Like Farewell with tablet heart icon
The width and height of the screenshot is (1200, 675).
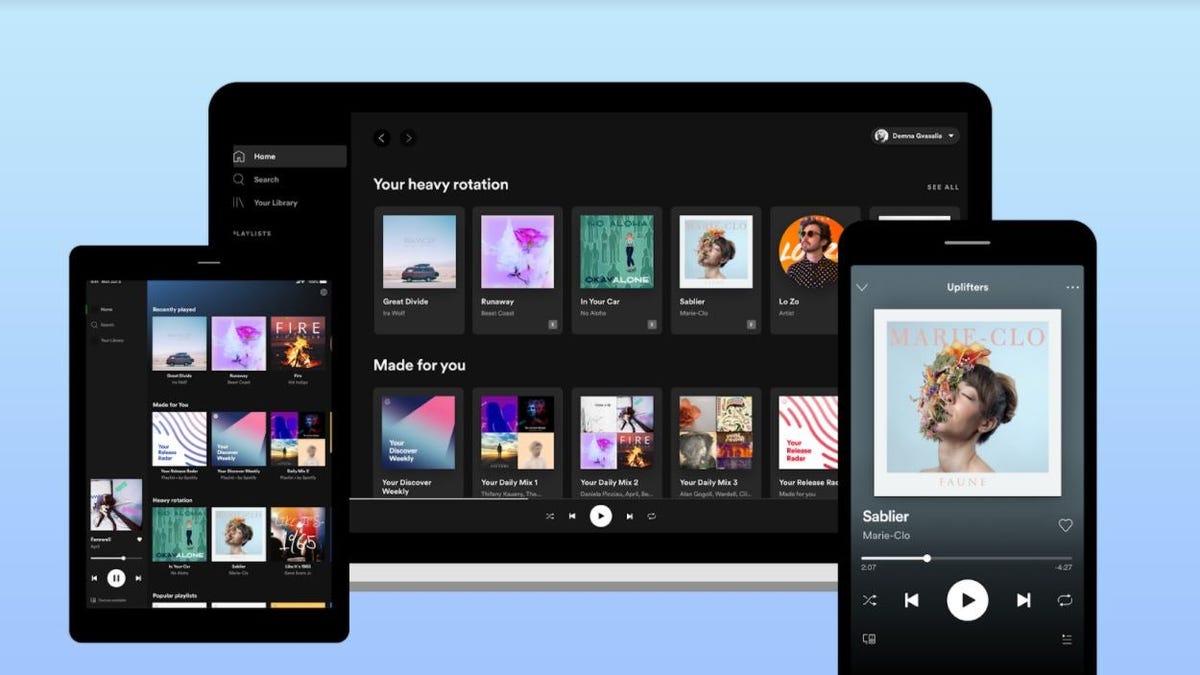pos(139,540)
